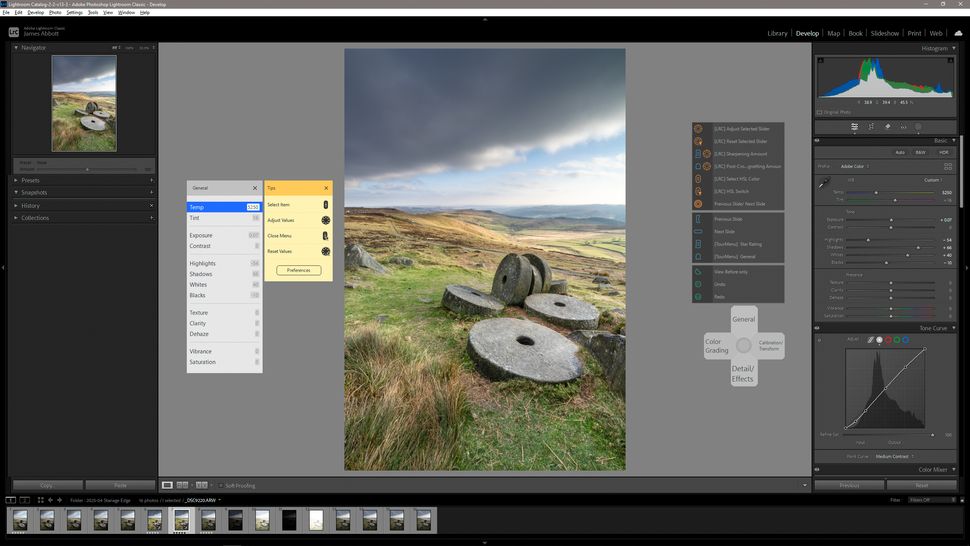The width and height of the screenshot is (970, 546).
Task: Toggle the Tone Curve panel on/off switch
Action: [816, 328]
